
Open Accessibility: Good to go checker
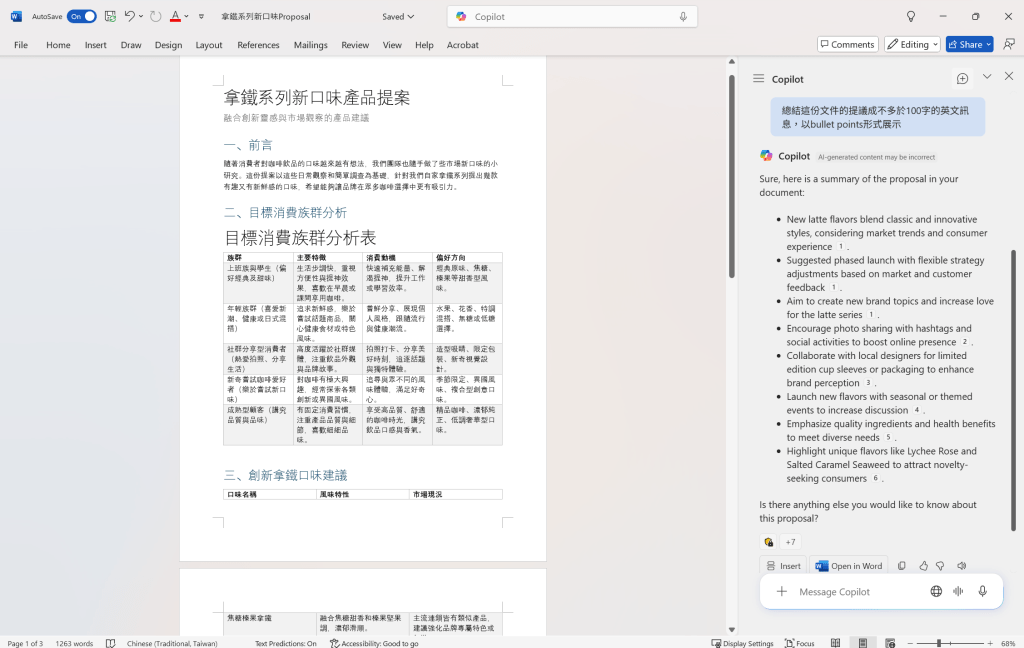[x=374, y=643]
